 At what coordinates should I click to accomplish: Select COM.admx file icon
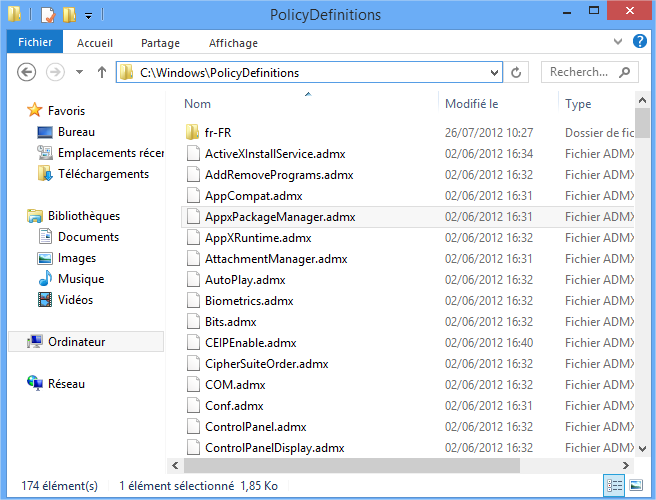pyautogui.click(x=193, y=385)
